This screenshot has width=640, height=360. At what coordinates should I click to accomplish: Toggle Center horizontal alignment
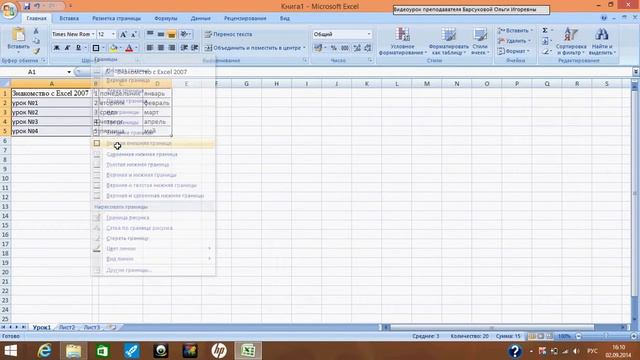coord(161,48)
